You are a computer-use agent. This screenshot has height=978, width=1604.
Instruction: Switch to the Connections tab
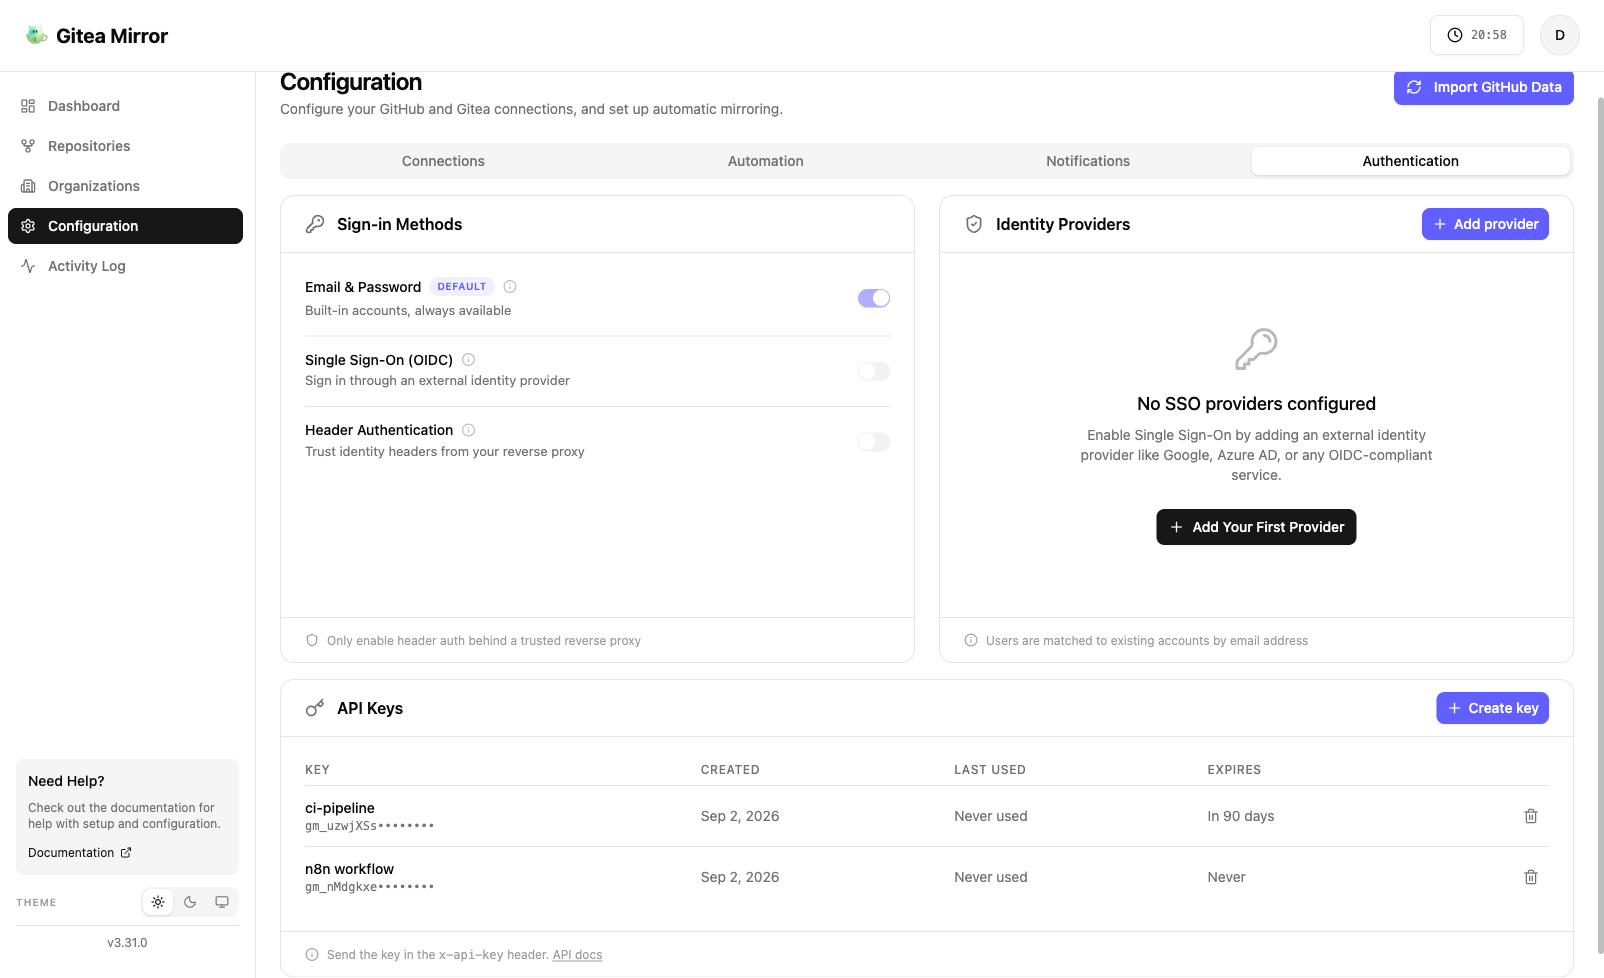(x=443, y=161)
